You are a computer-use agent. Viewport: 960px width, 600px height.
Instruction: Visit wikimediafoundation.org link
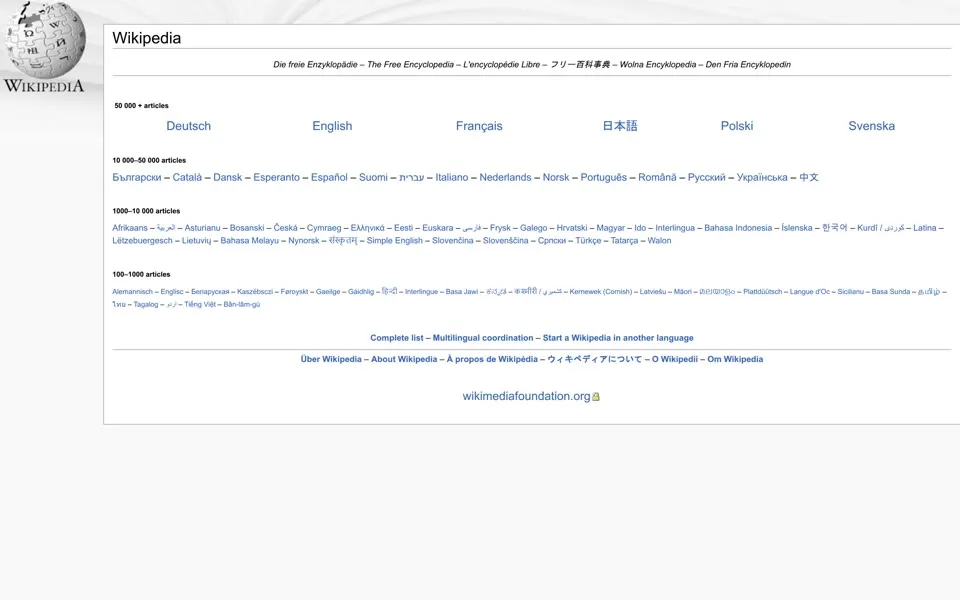526,396
